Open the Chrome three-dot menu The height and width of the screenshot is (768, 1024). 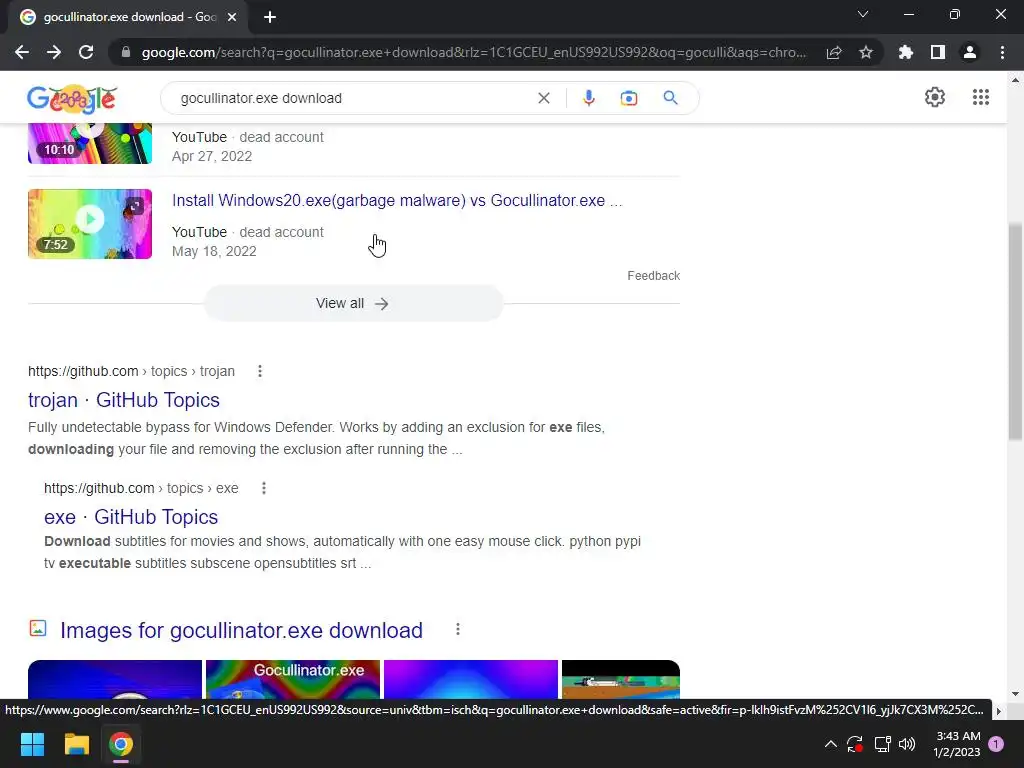(1002, 52)
